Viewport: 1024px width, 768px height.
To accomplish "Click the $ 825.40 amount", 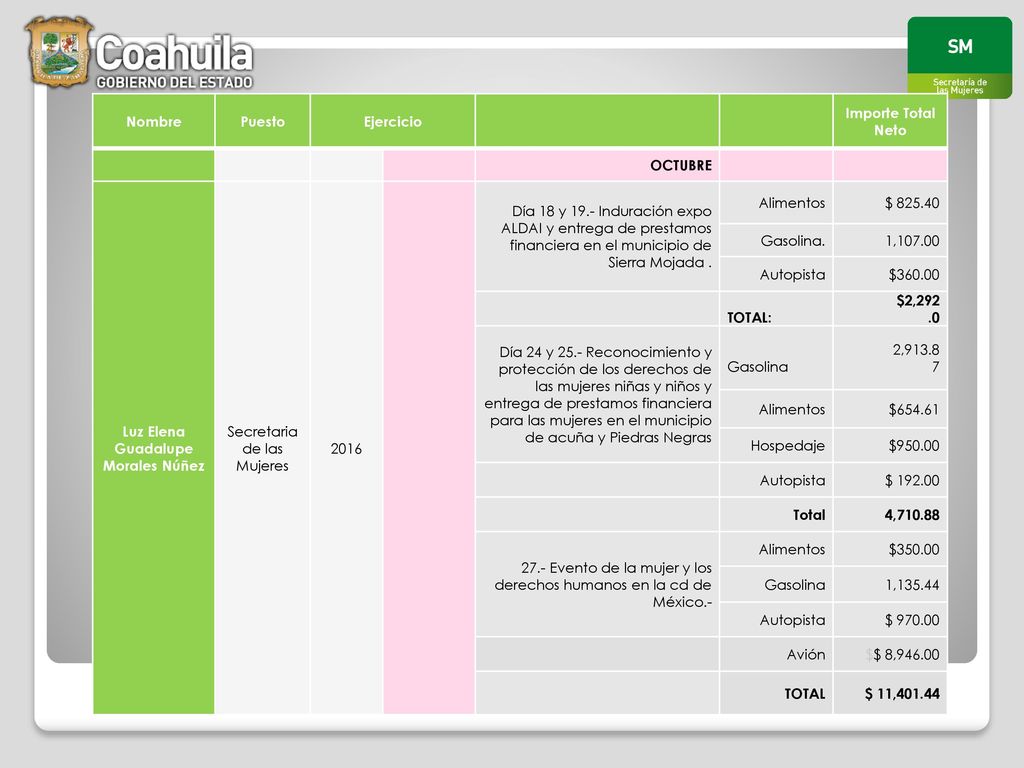I will click(912, 203).
